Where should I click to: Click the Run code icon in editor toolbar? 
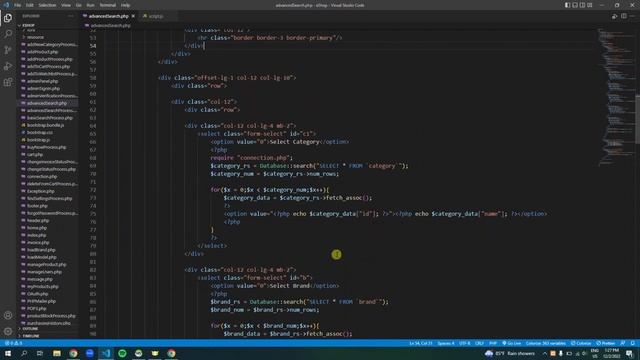[614, 16]
